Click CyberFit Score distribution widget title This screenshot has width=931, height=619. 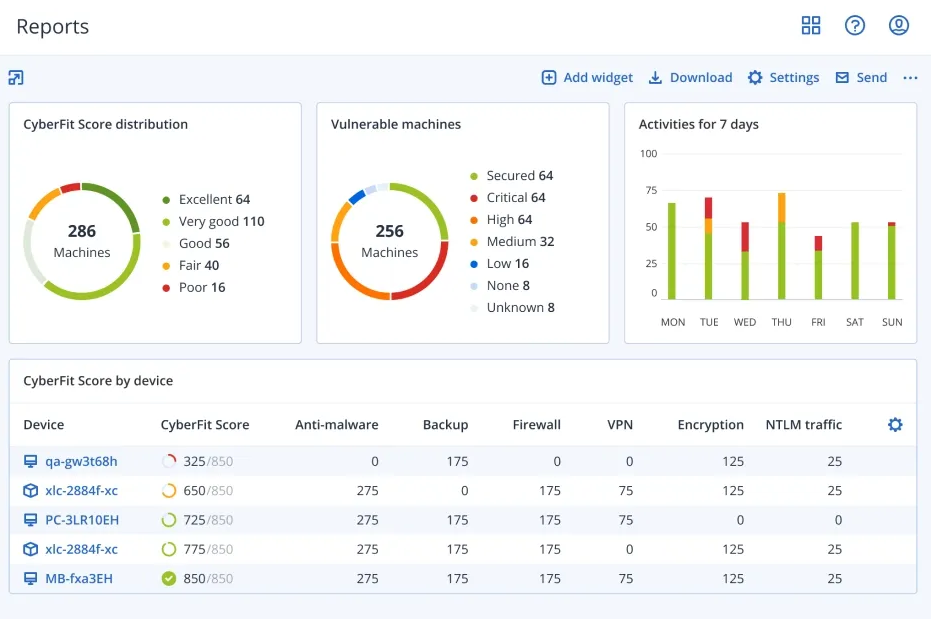pos(106,125)
